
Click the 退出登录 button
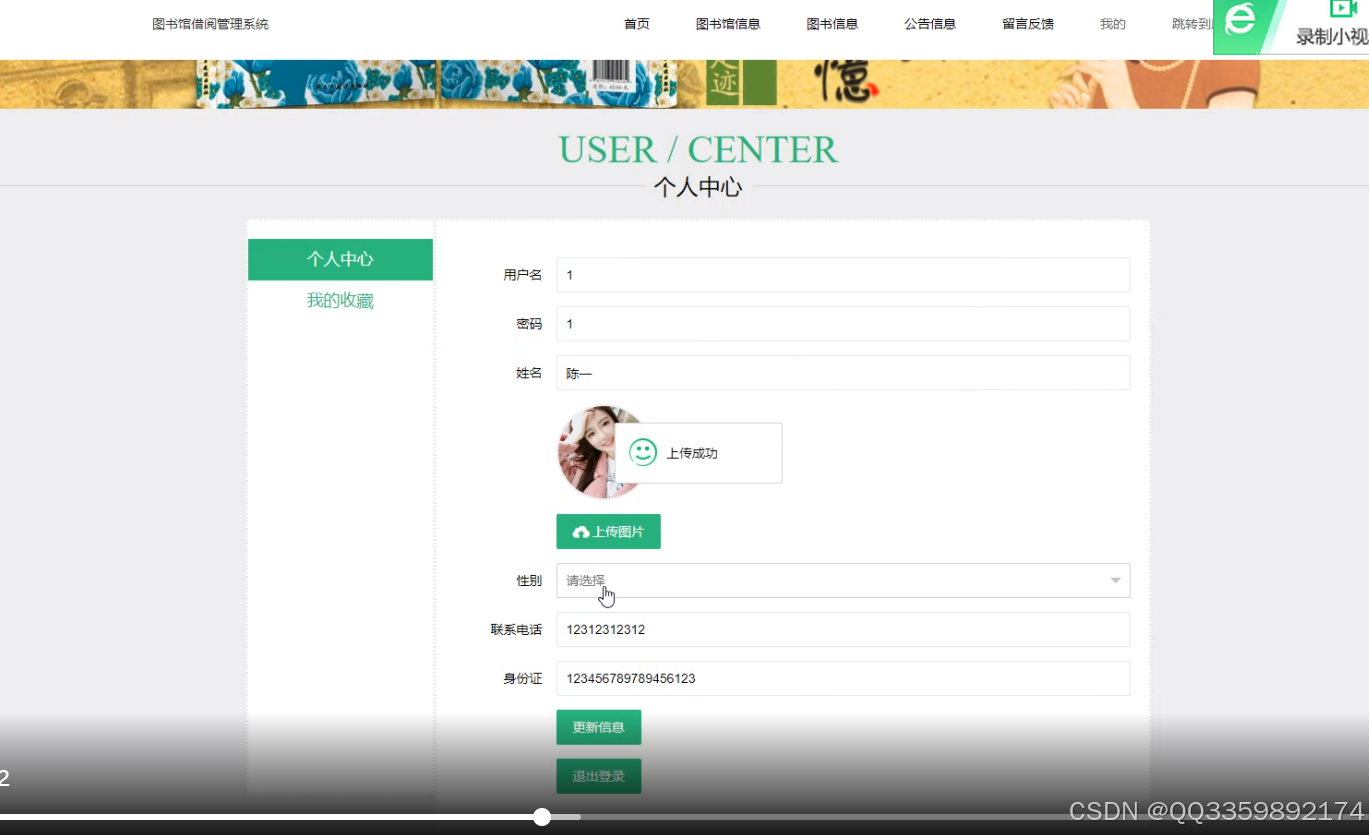click(x=598, y=776)
